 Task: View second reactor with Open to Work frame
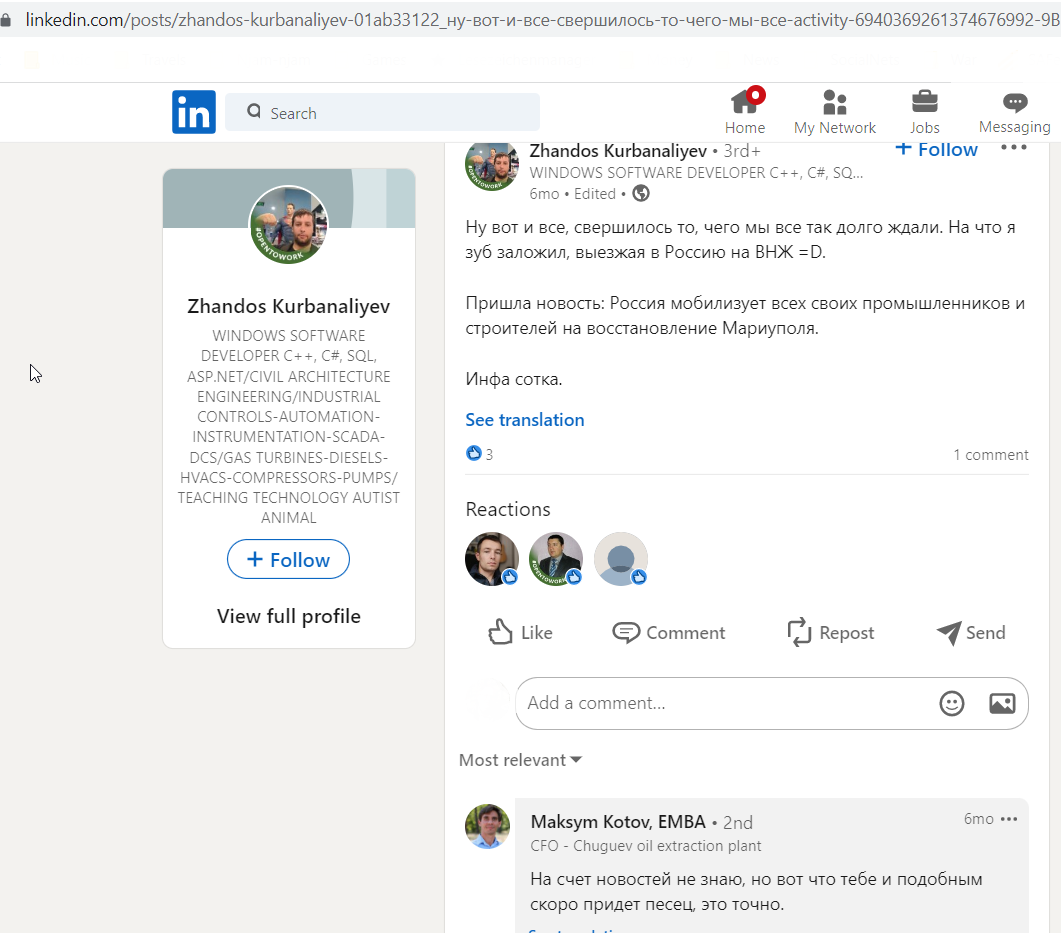556,559
